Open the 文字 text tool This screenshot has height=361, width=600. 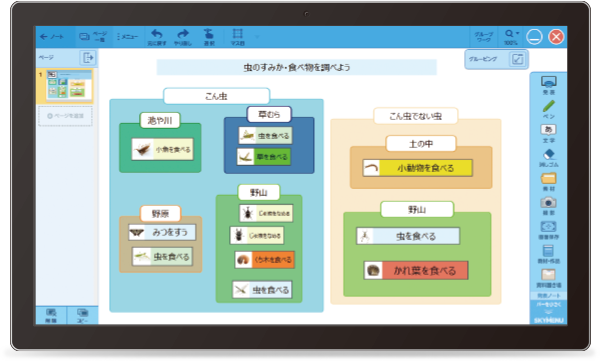click(548, 134)
